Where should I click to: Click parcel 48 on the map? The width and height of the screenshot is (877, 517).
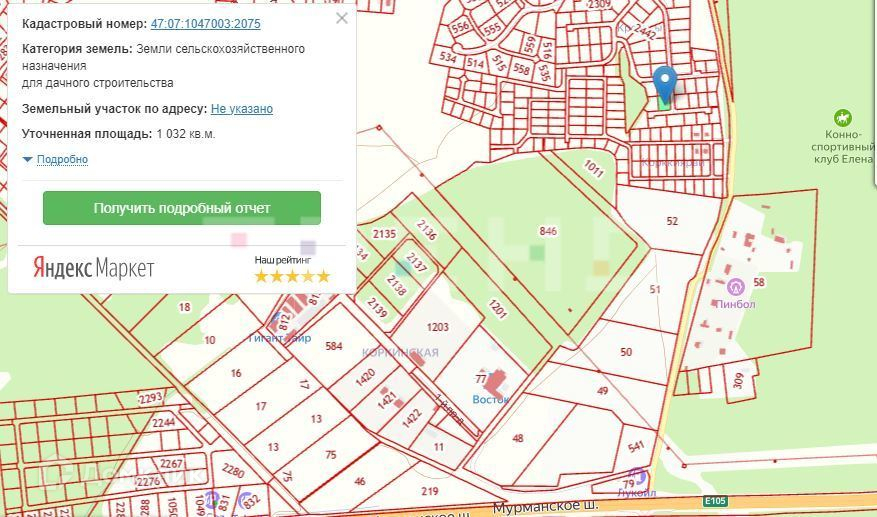(518, 439)
